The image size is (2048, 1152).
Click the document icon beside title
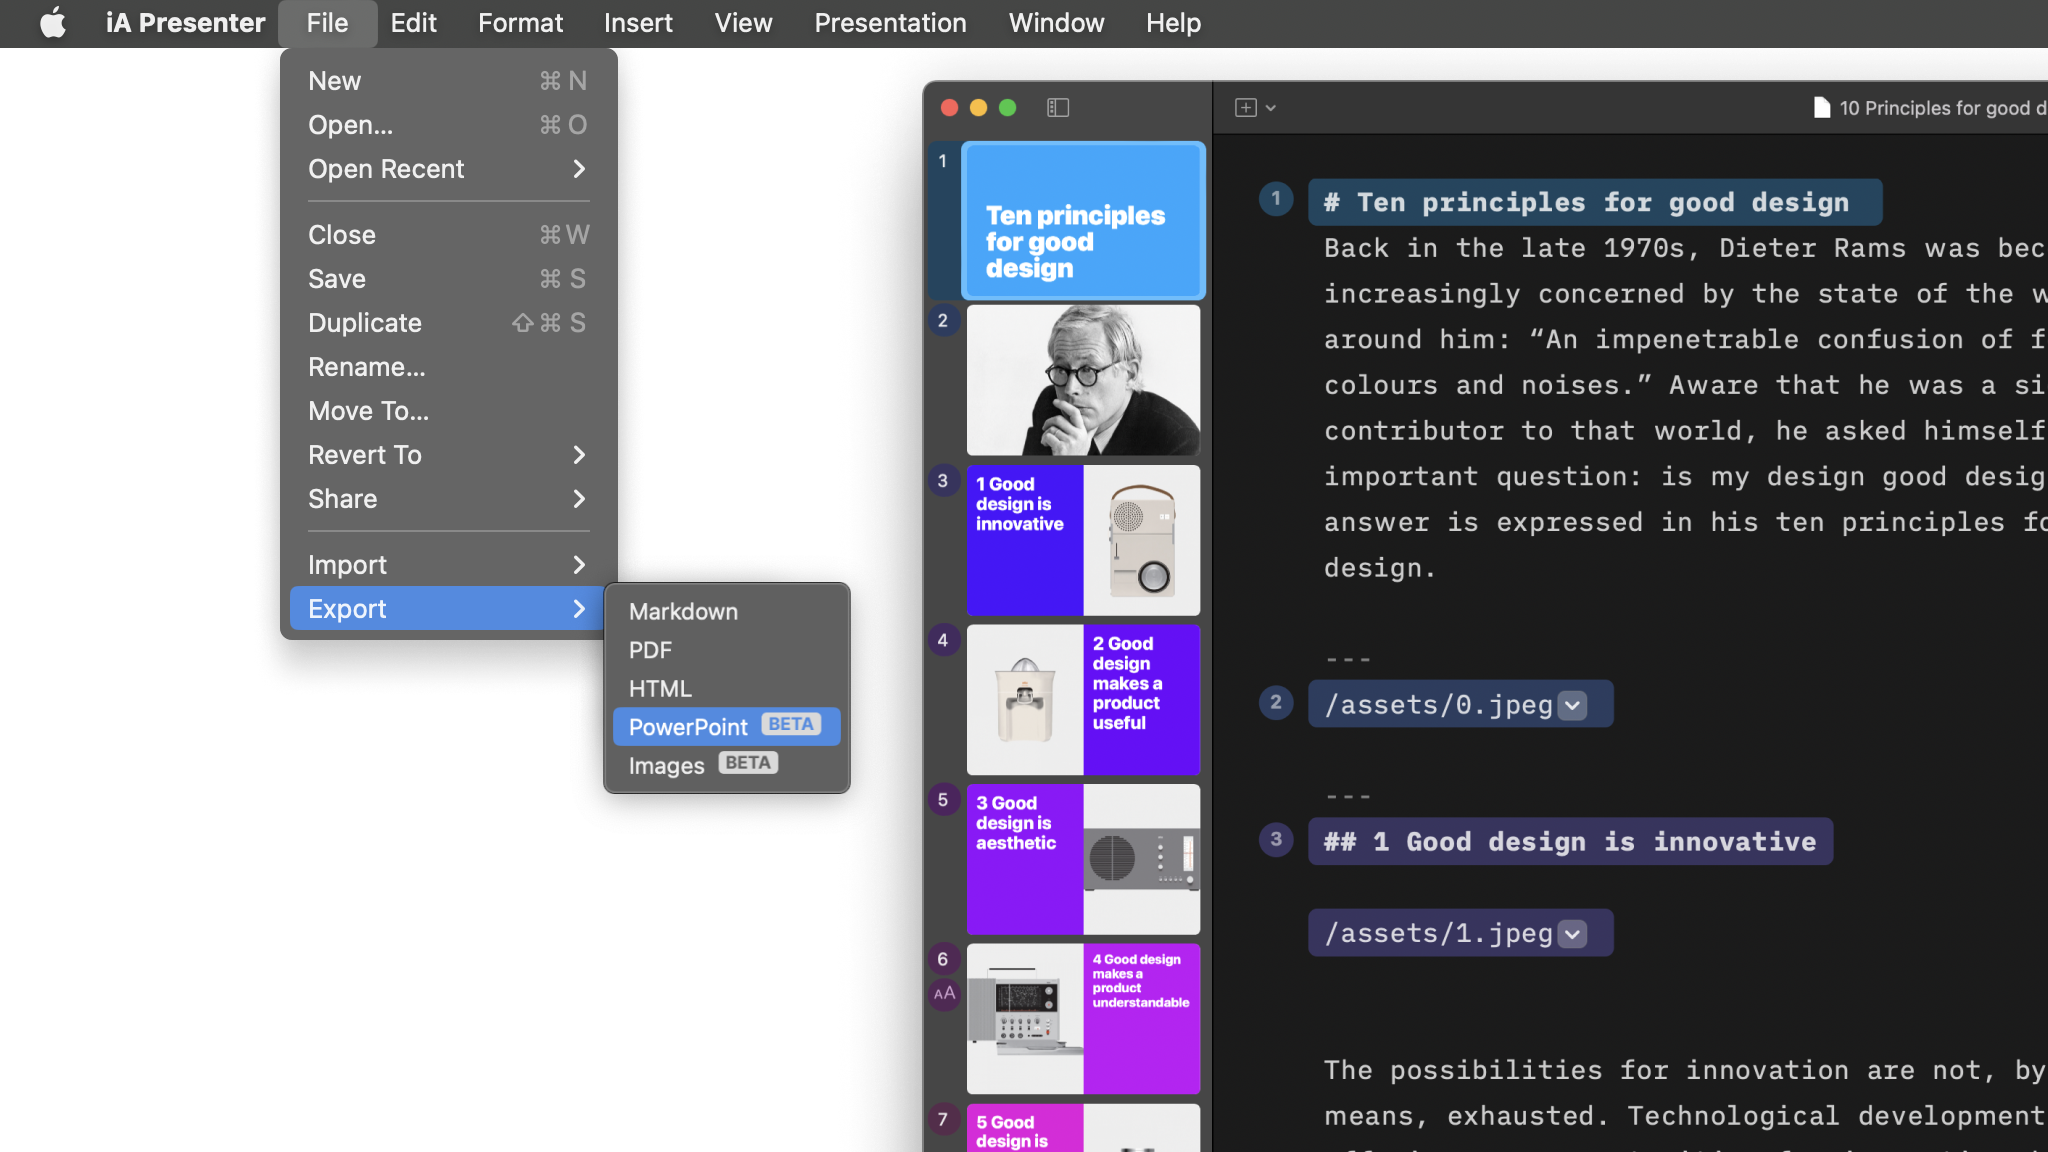click(x=1822, y=107)
